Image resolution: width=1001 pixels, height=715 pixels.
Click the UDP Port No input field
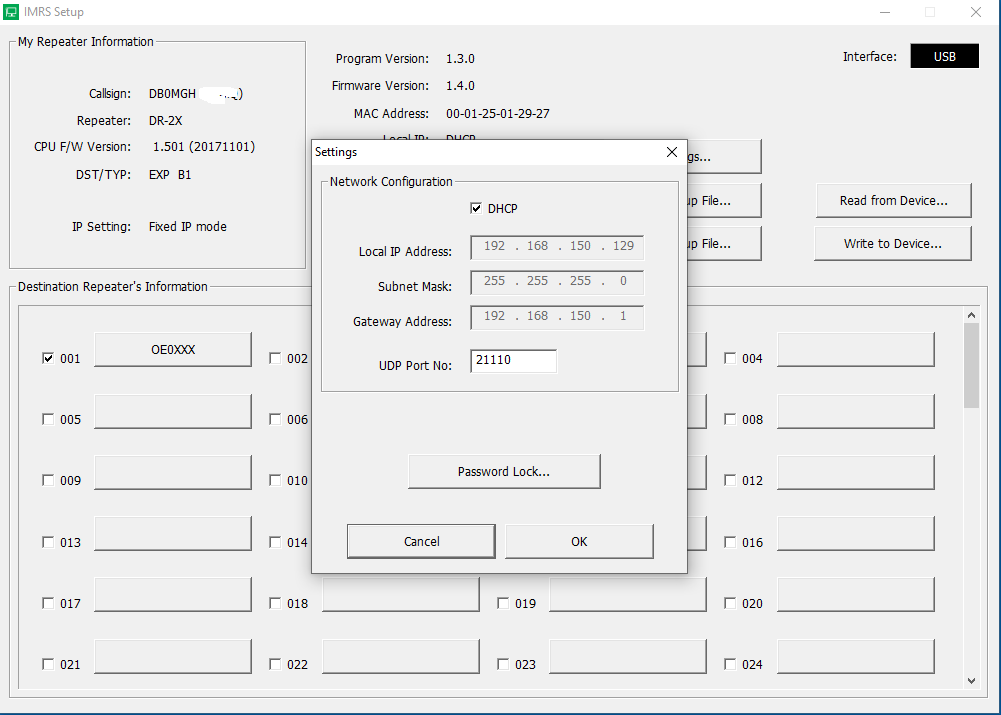513,360
